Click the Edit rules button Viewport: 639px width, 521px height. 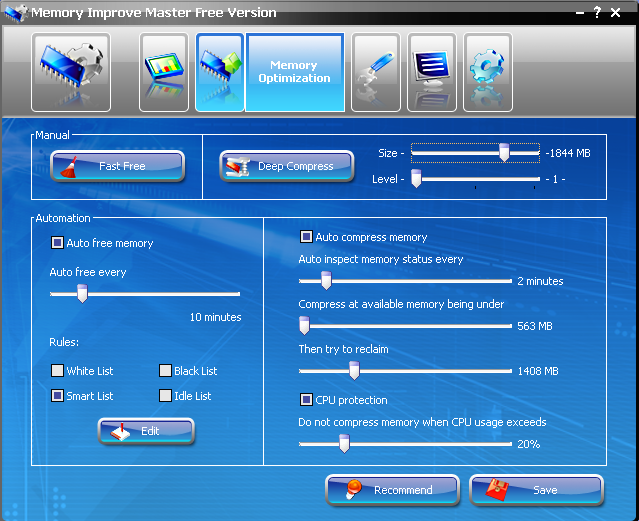pyautogui.click(x=146, y=431)
